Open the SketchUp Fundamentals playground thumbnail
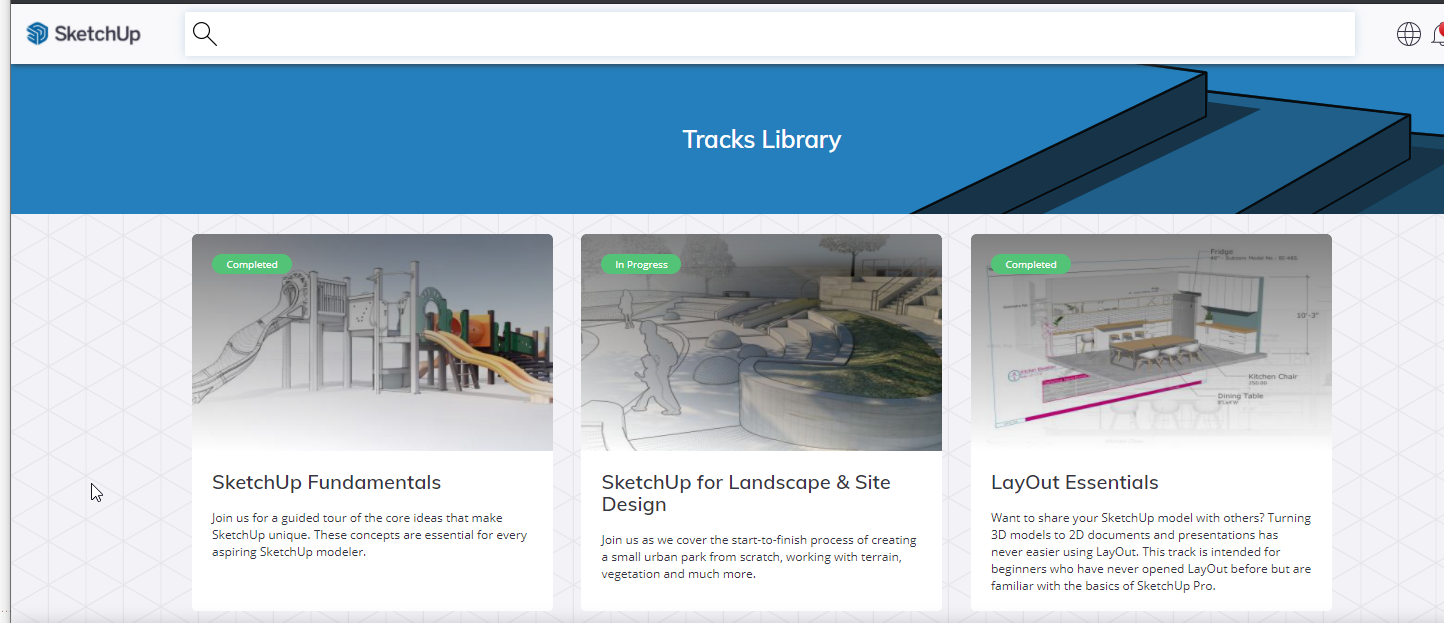Viewport: 1444px width, 623px height. [x=372, y=342]
